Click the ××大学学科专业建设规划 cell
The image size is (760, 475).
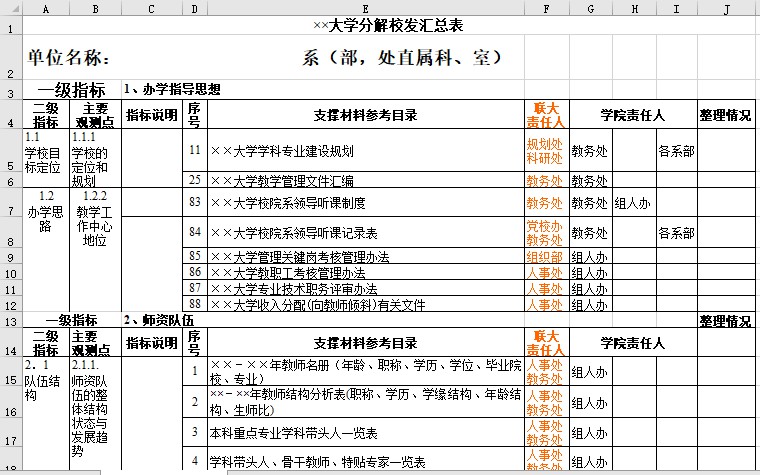365,151
